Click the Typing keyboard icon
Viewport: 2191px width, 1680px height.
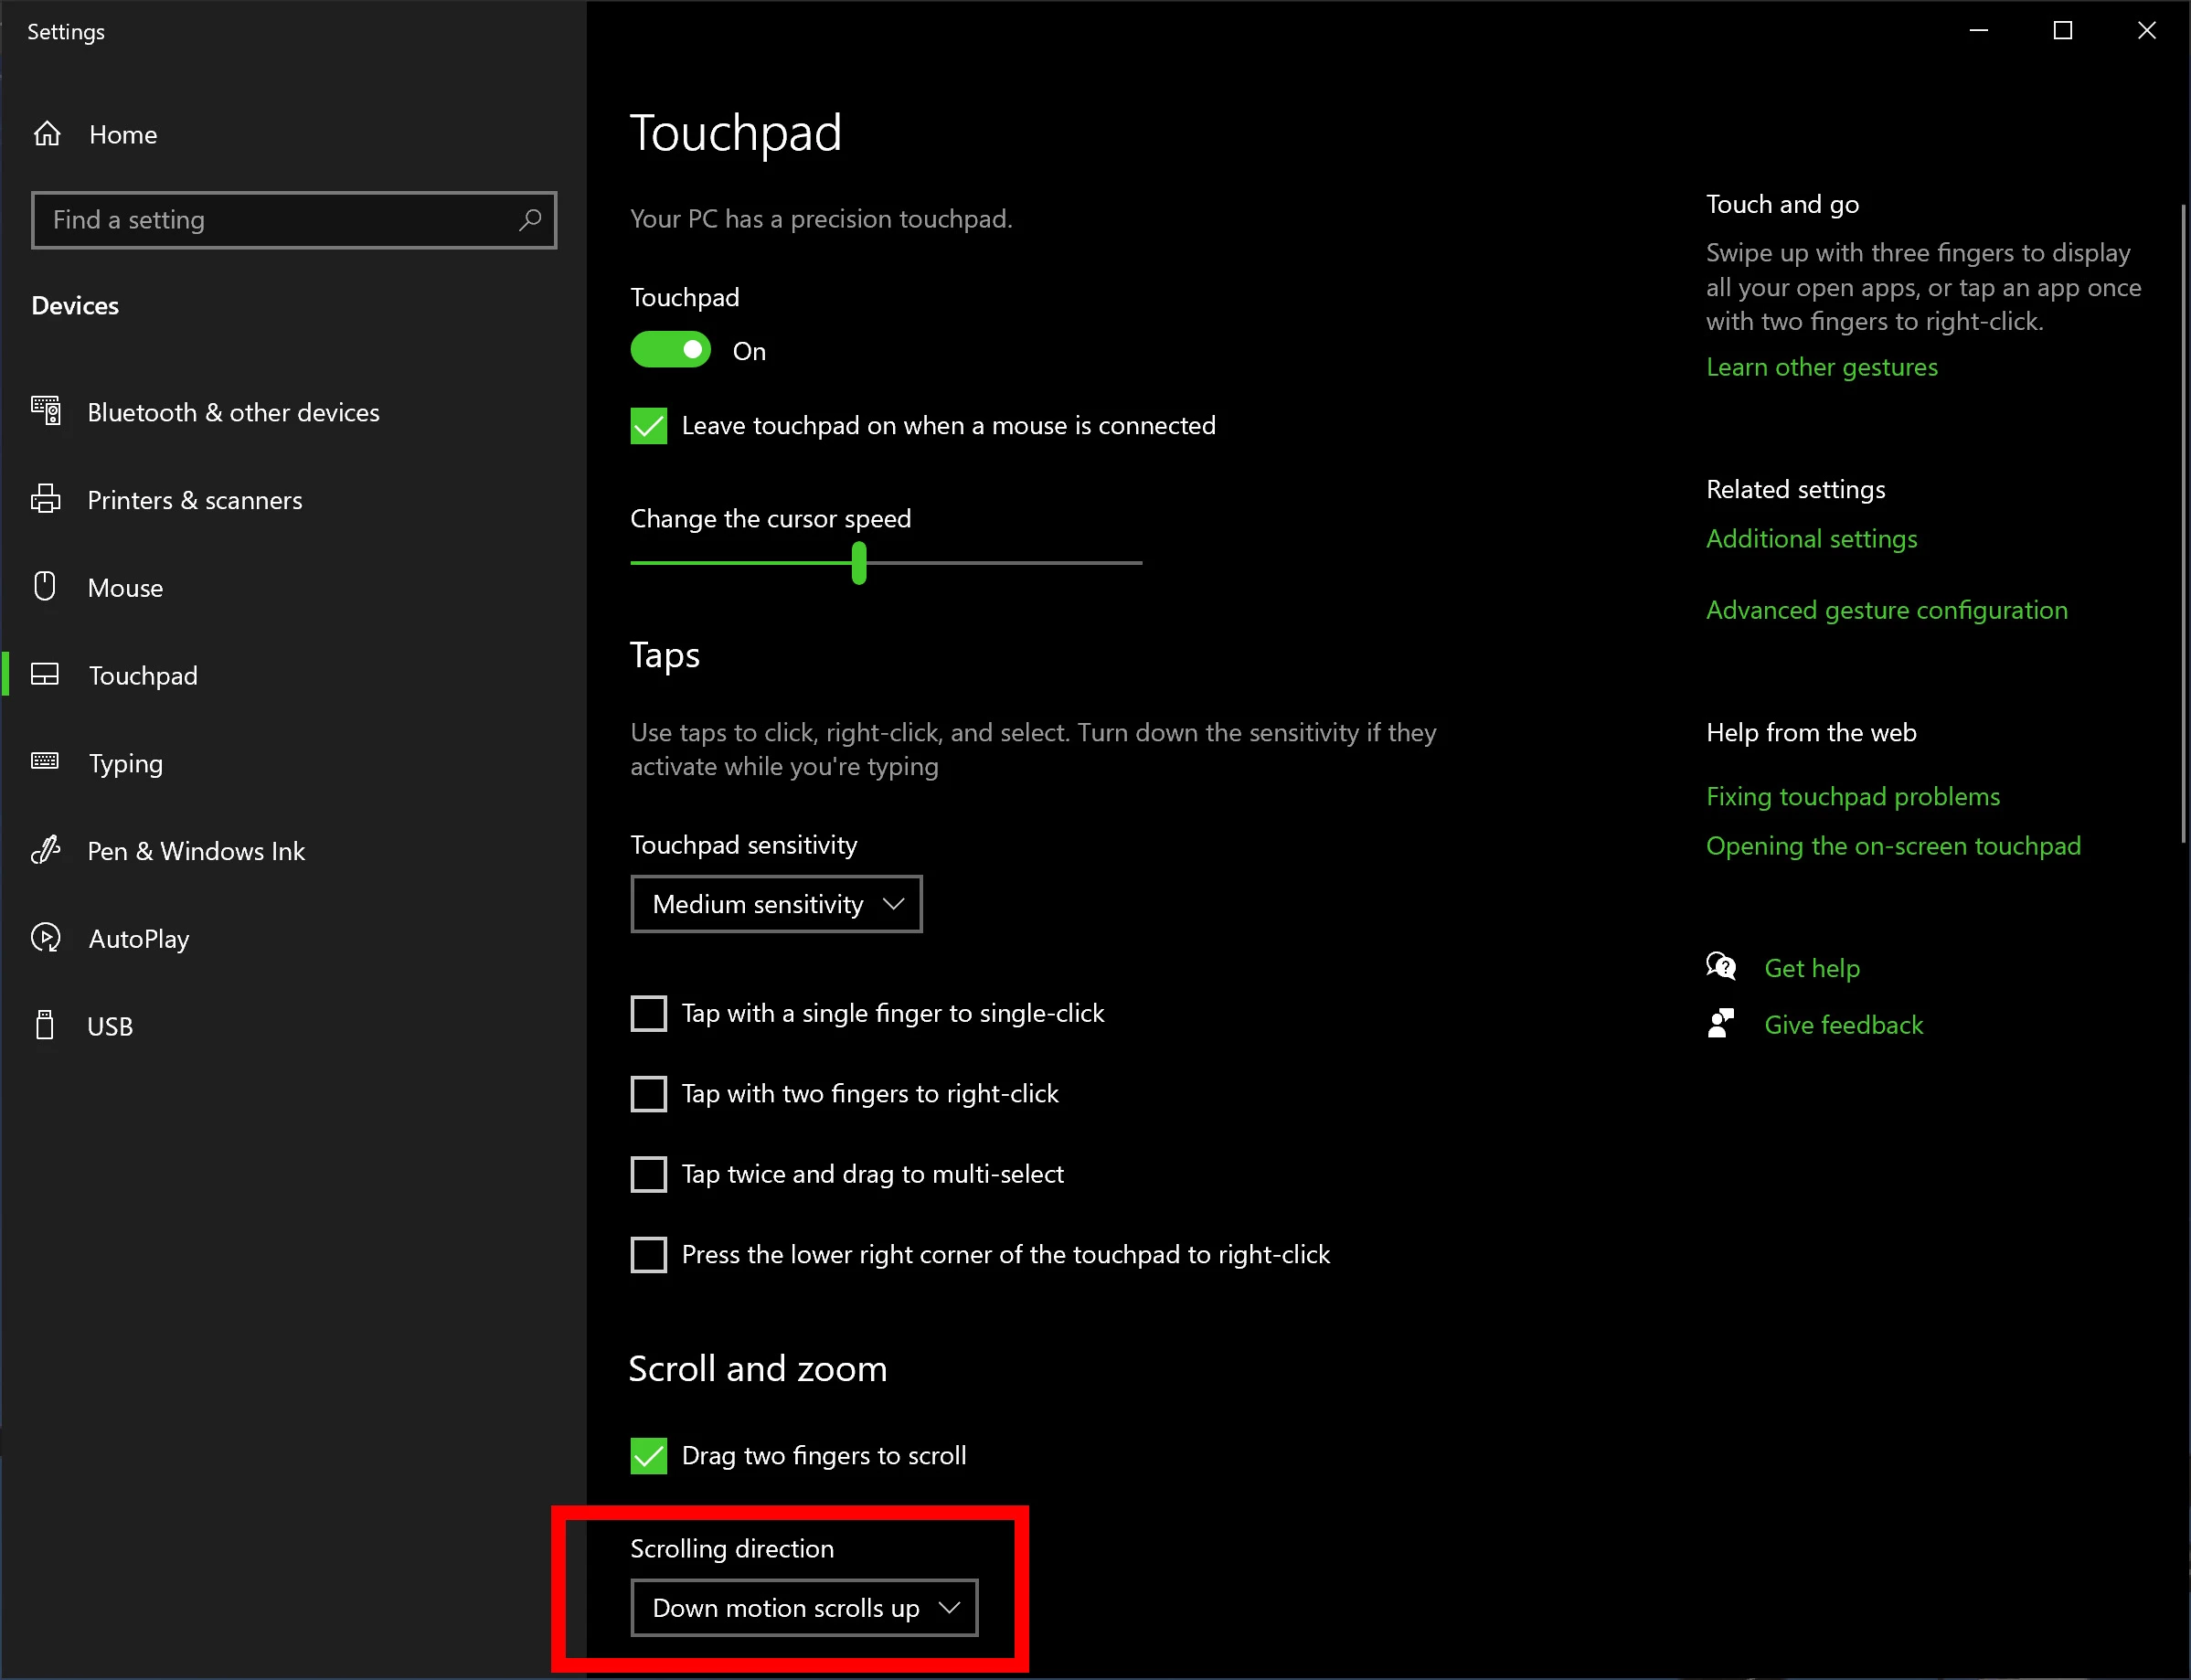45,762
